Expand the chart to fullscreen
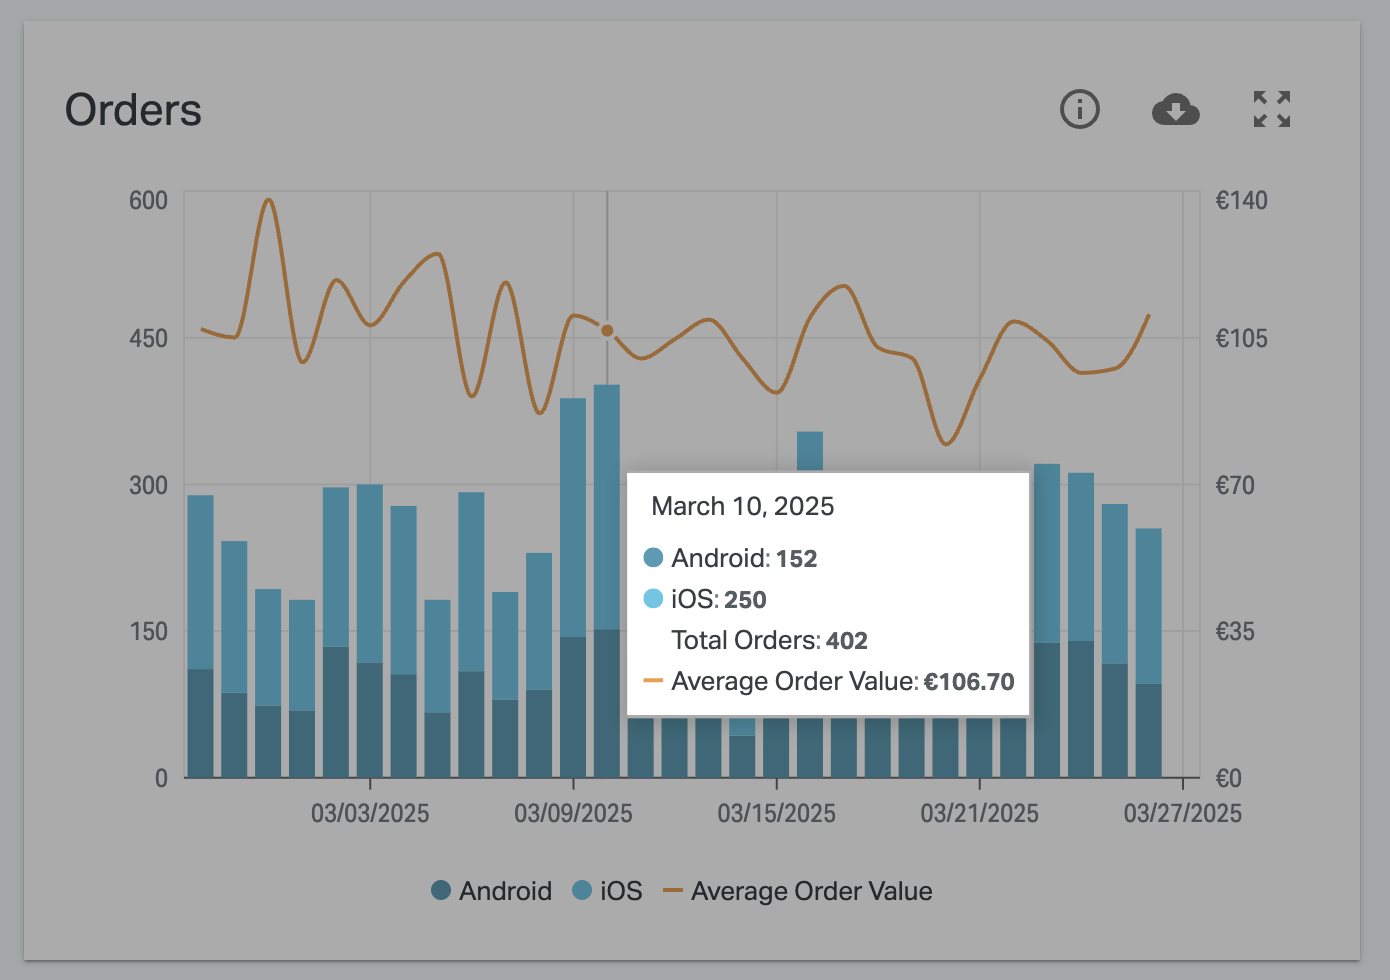The image size is (1390, 980). (1271, 109)
